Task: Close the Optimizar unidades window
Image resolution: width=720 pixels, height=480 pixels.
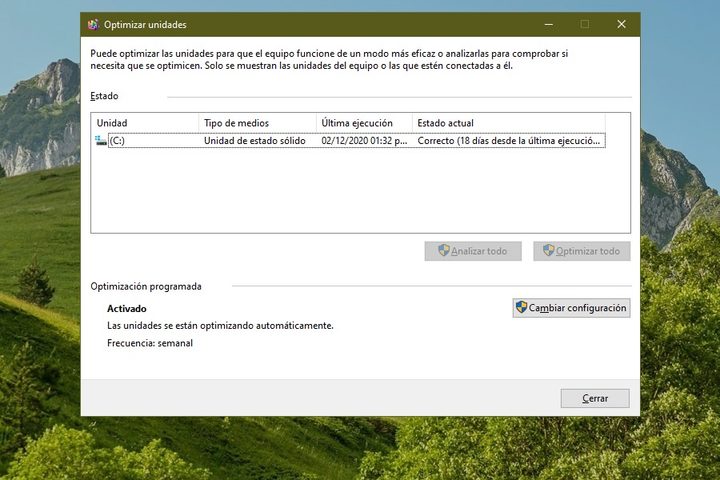Action: (x=621, y=24)
